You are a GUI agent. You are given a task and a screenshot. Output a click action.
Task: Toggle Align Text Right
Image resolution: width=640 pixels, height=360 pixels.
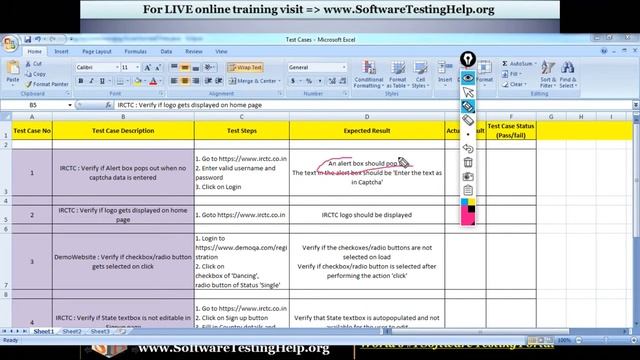196,81
